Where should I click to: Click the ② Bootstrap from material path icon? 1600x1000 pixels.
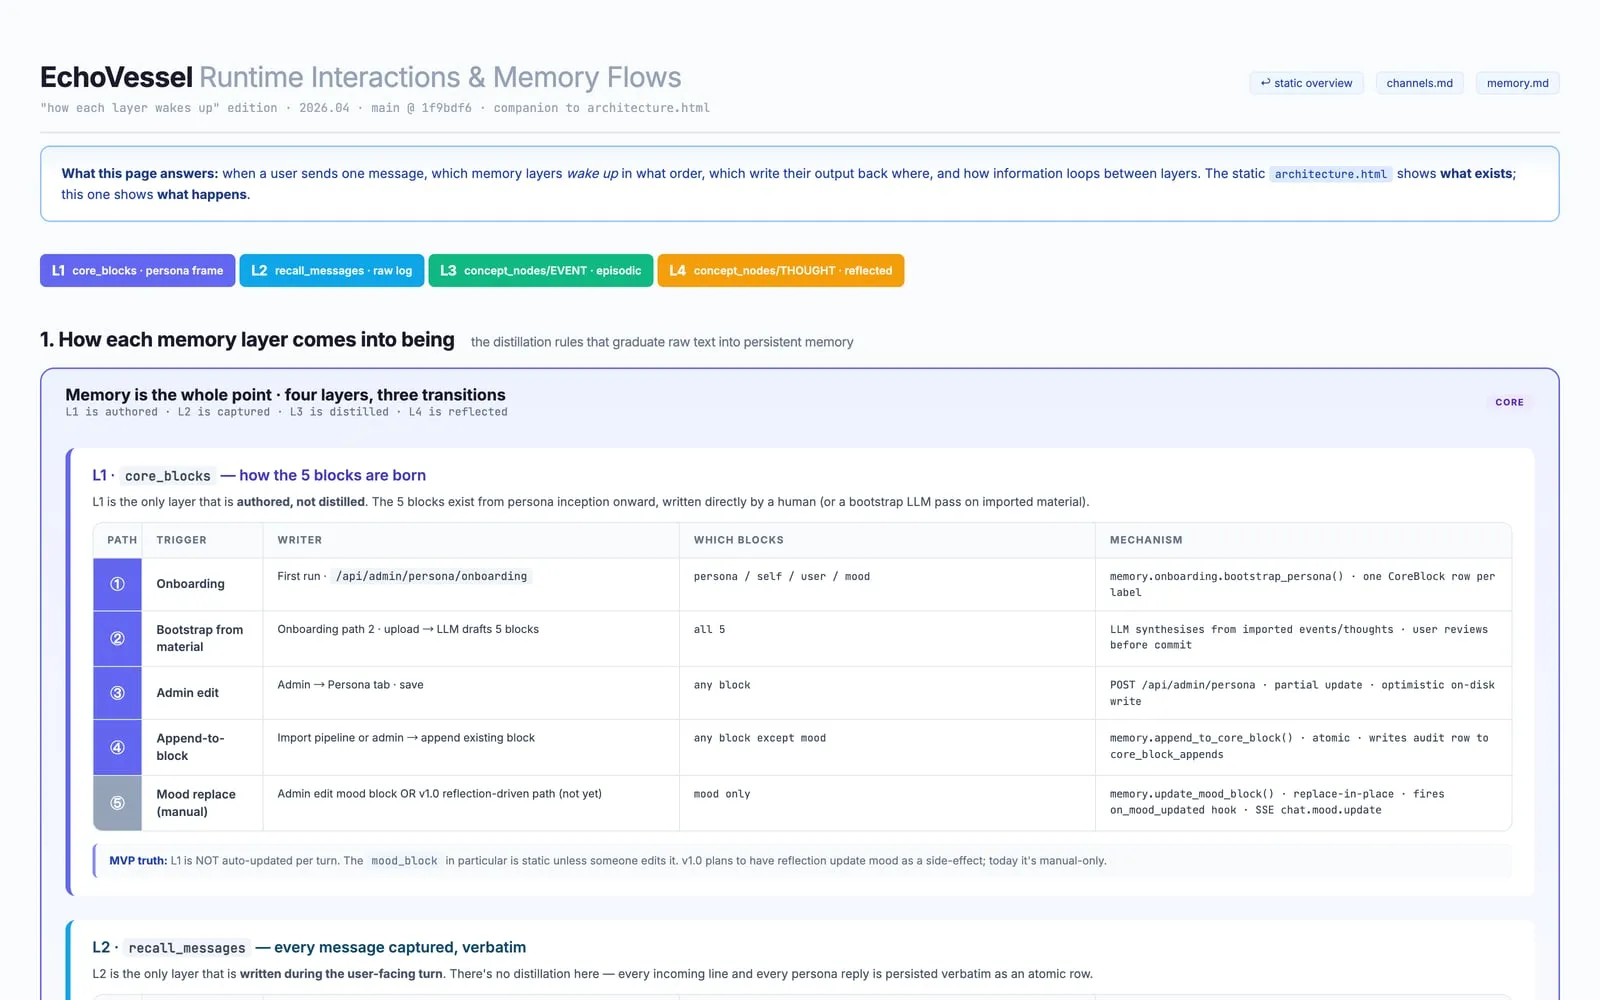point(117,638)
